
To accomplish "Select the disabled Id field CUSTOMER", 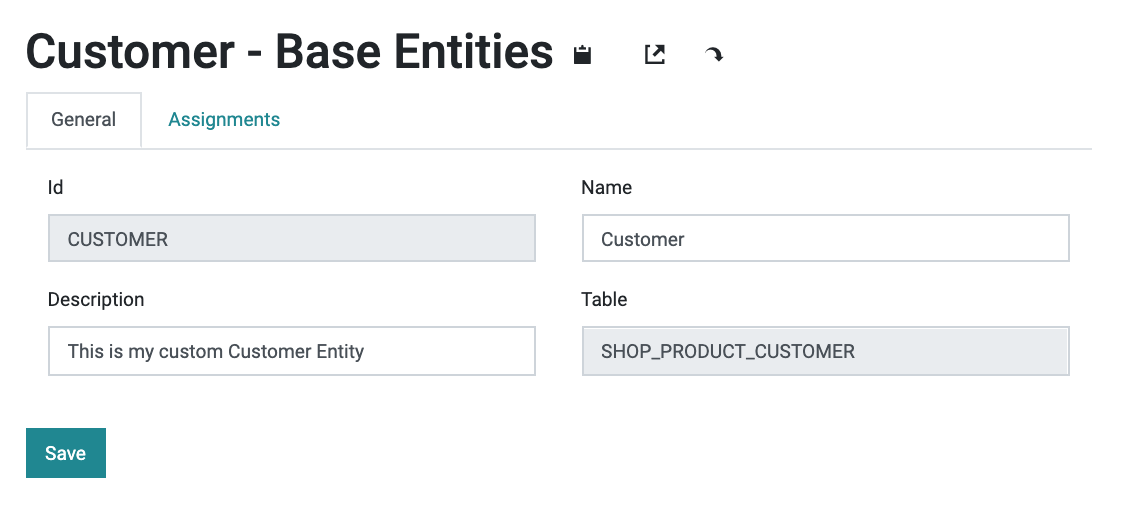I will [292, 238].
